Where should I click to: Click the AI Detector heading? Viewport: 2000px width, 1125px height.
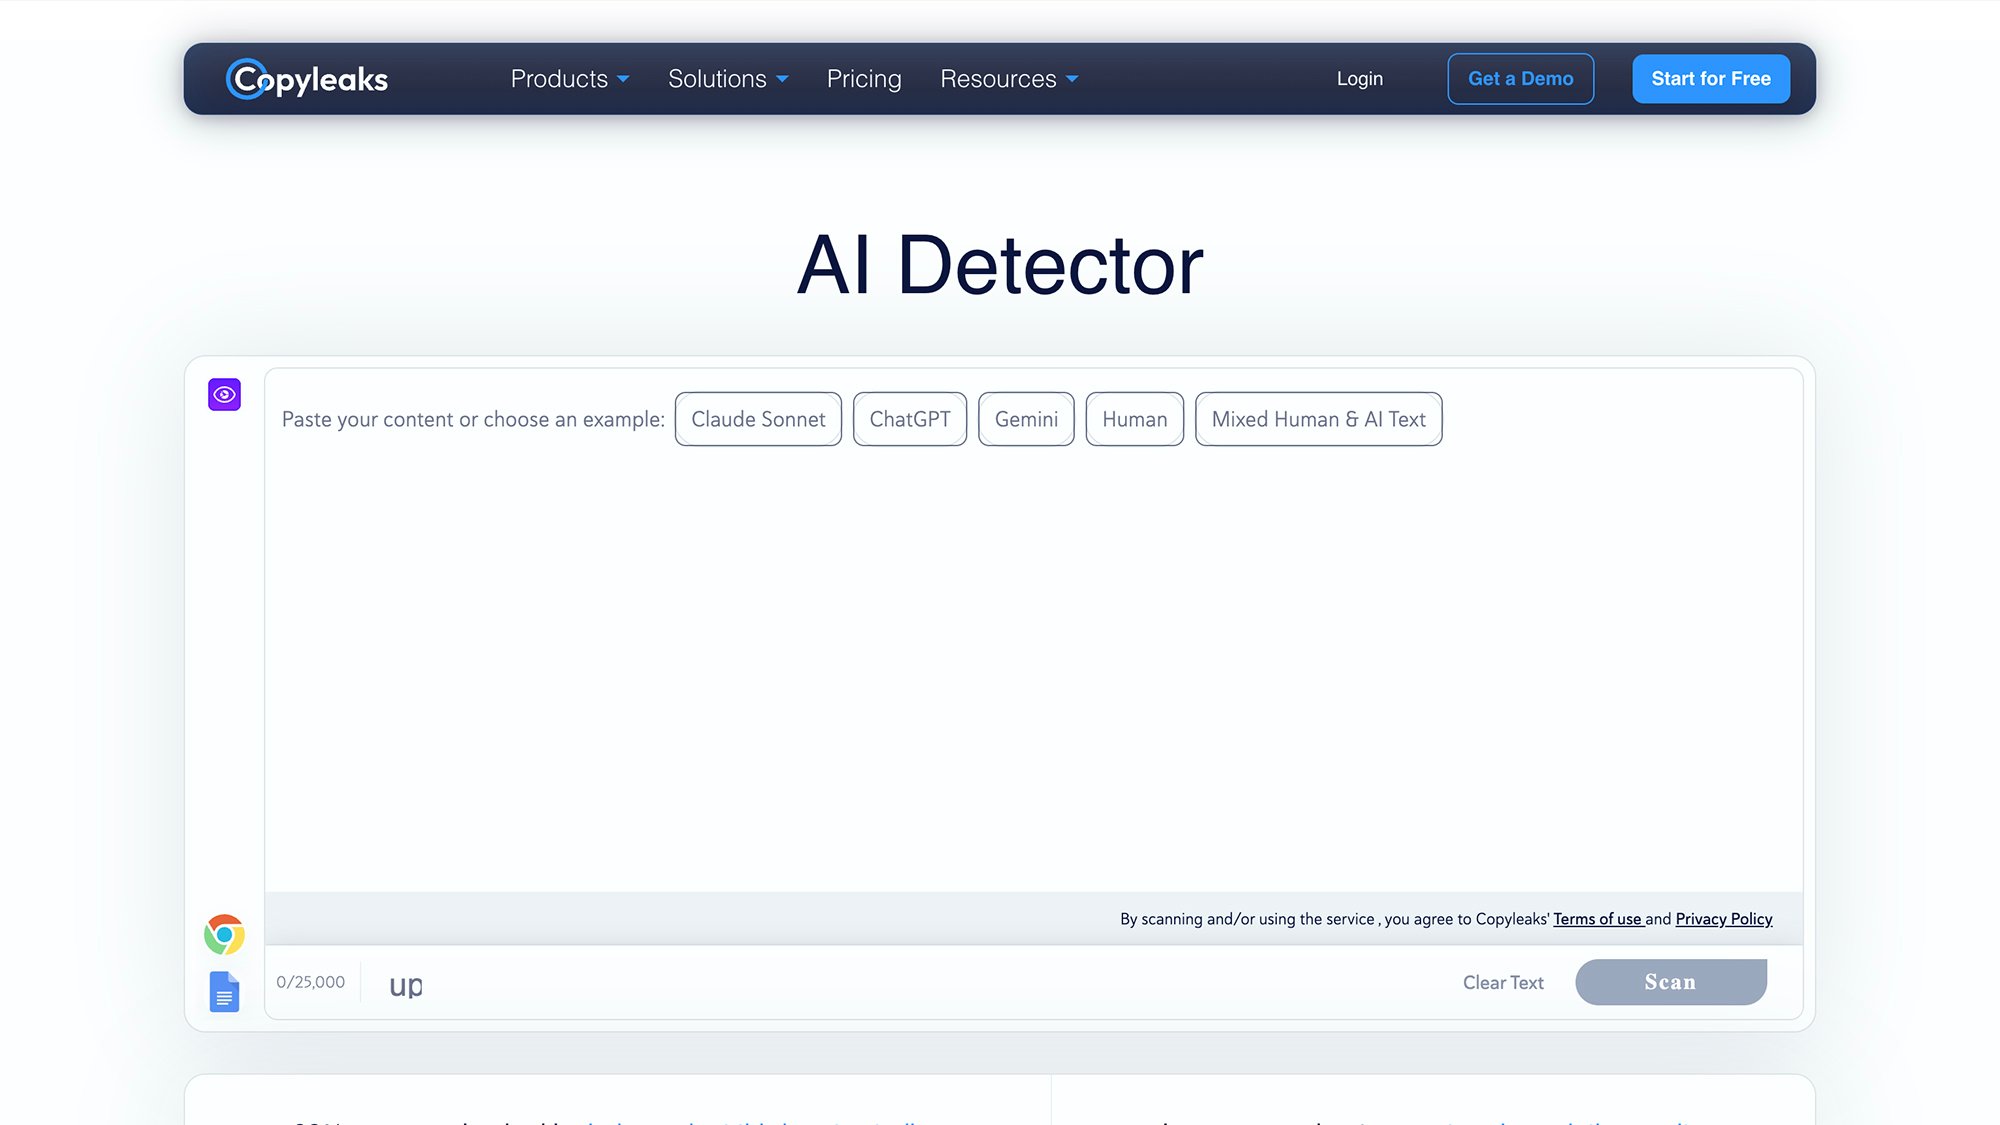coord(1000,265)
